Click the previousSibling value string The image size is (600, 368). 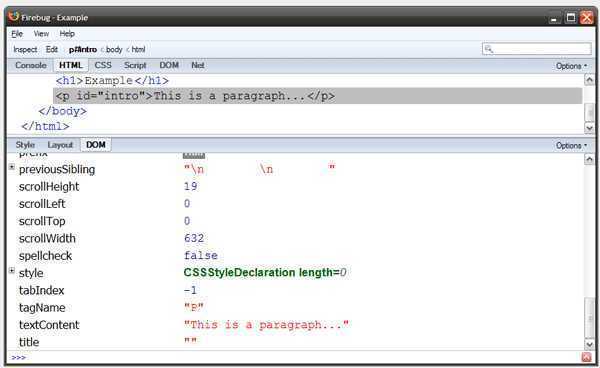tap(259, 169)
